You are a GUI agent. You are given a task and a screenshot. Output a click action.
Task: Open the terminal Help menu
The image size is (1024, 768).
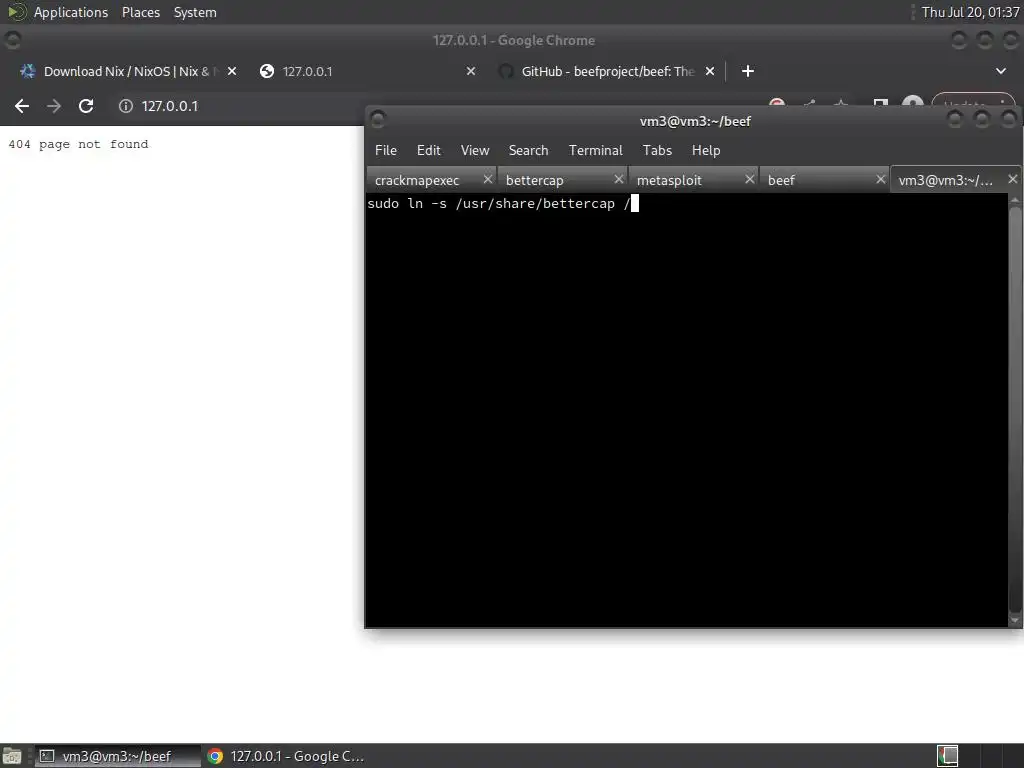[x=706, y=150]
